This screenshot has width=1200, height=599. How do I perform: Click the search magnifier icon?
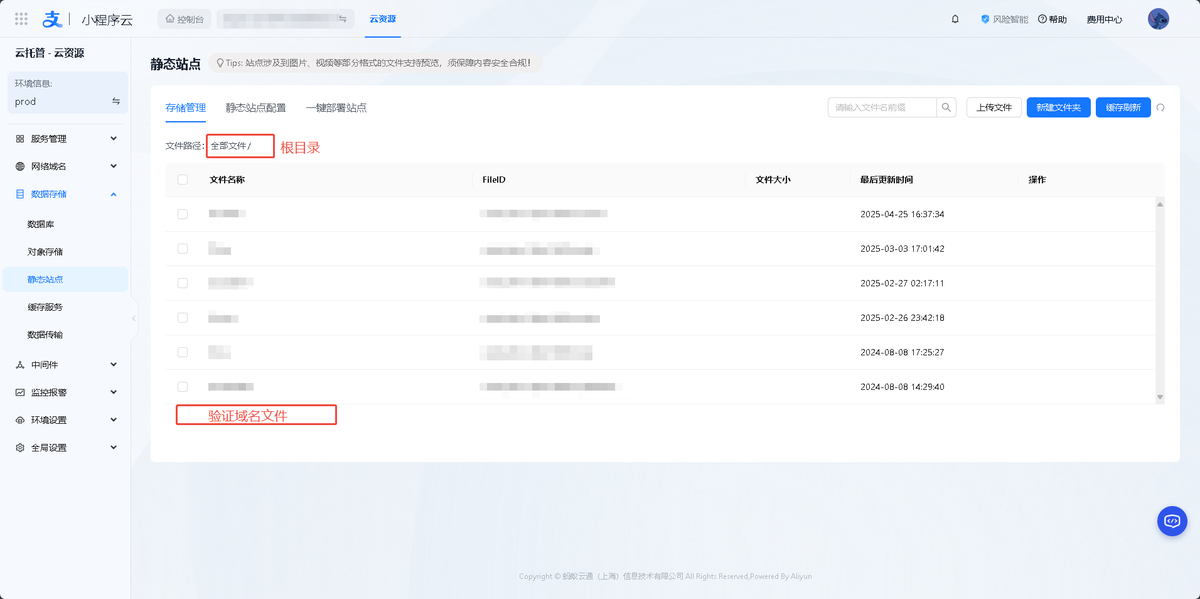946,108
